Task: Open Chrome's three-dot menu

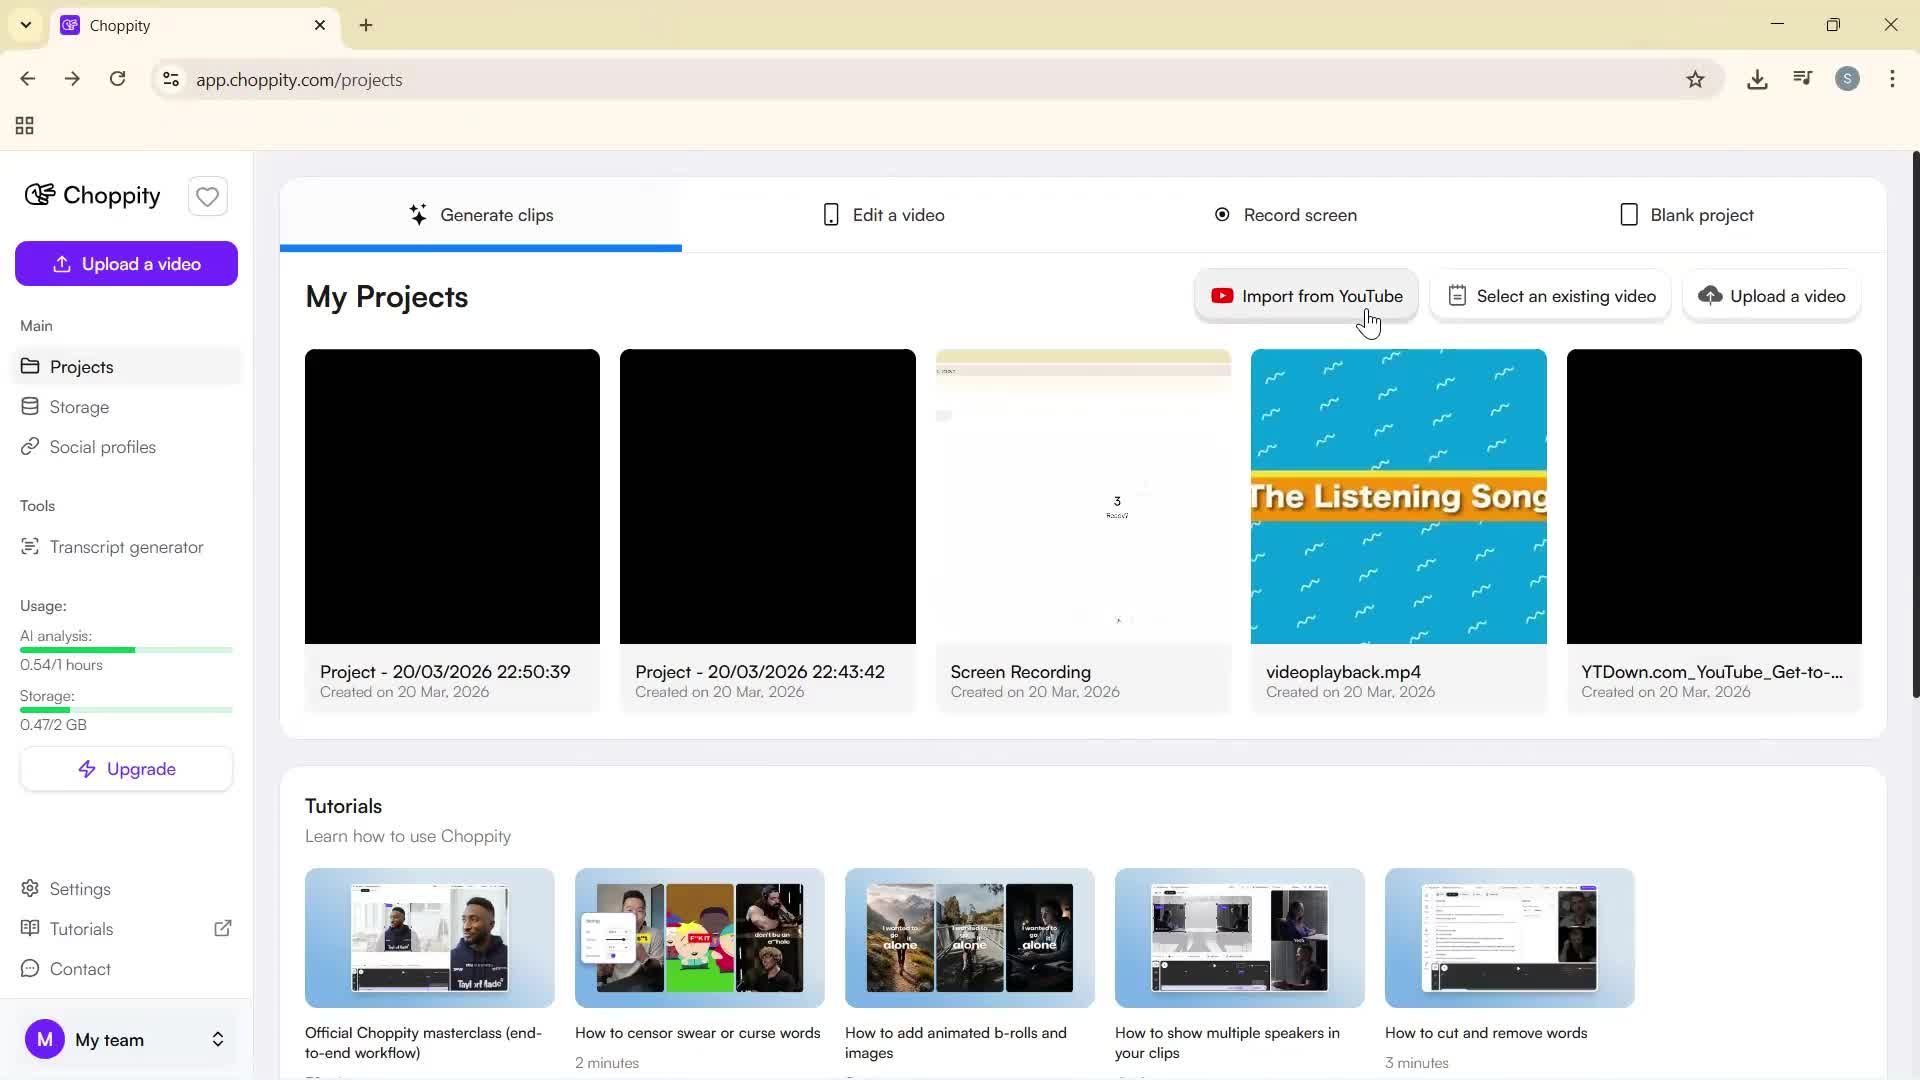Action: [x=1892, y=79]
